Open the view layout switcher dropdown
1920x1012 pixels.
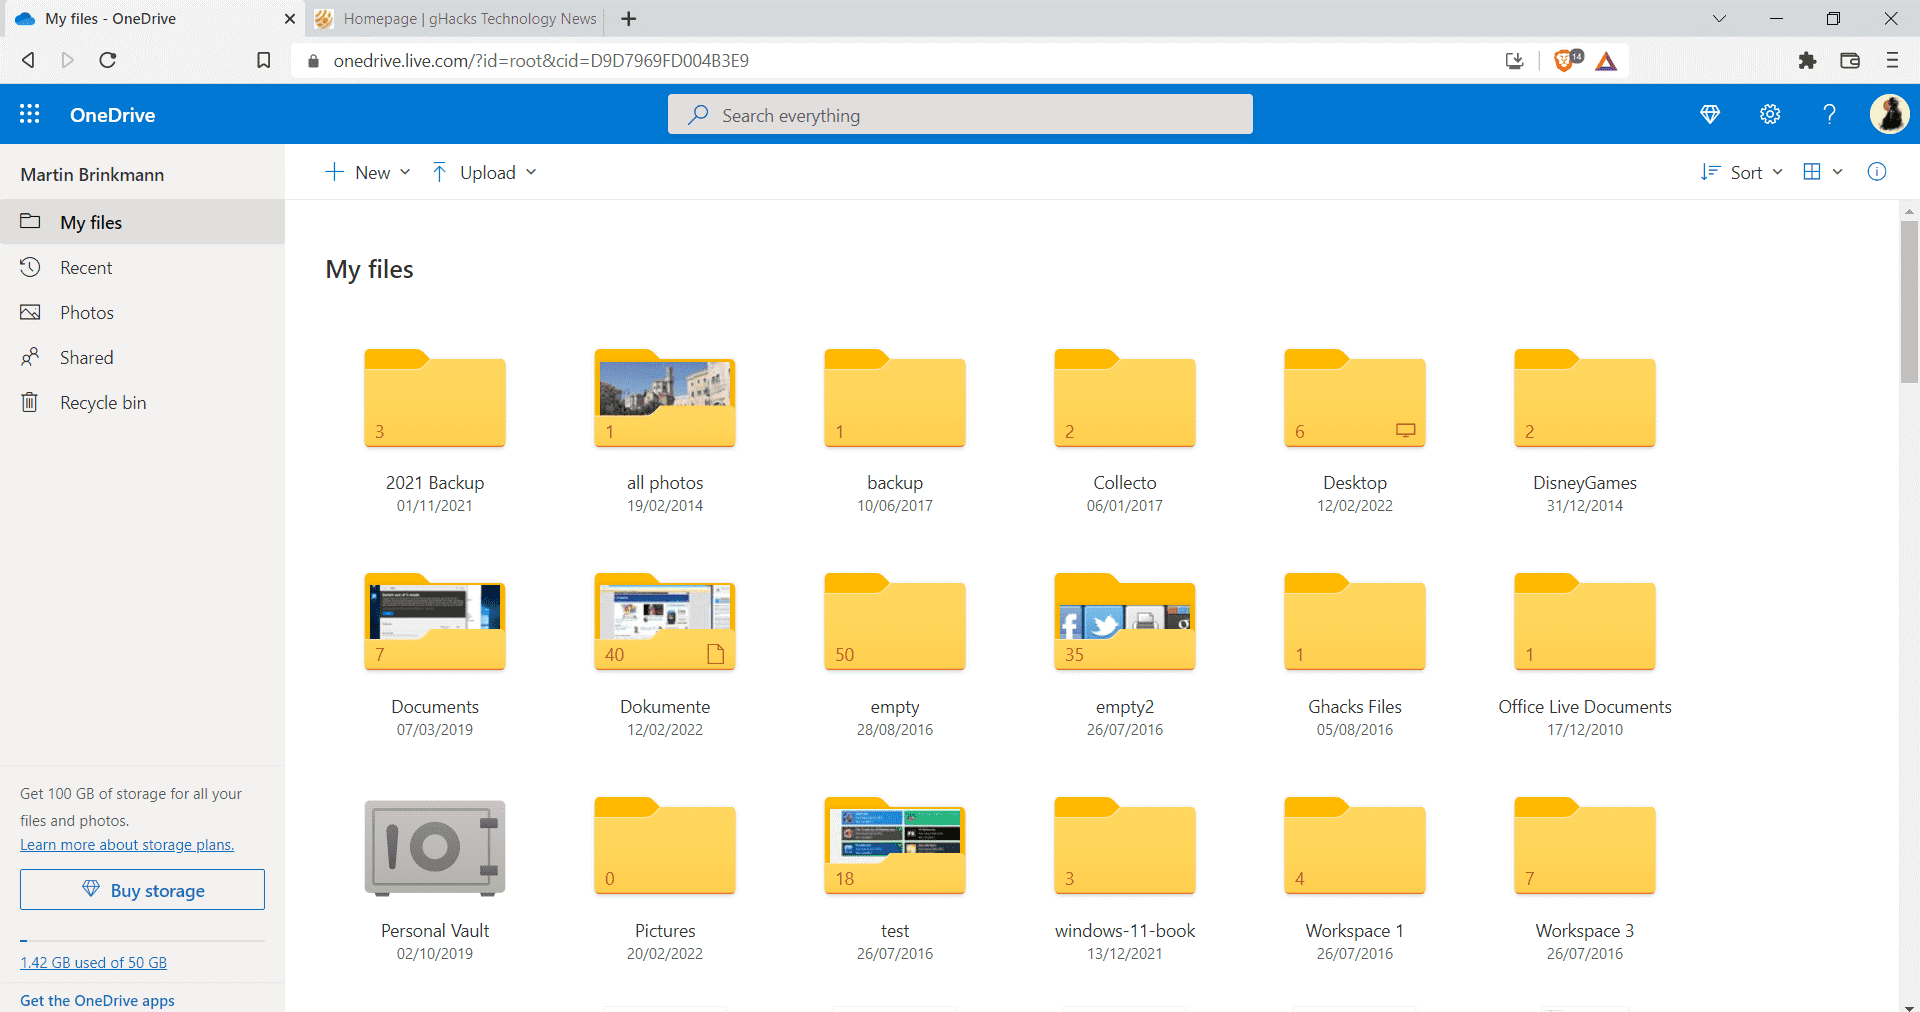(x=1822, y=172)
